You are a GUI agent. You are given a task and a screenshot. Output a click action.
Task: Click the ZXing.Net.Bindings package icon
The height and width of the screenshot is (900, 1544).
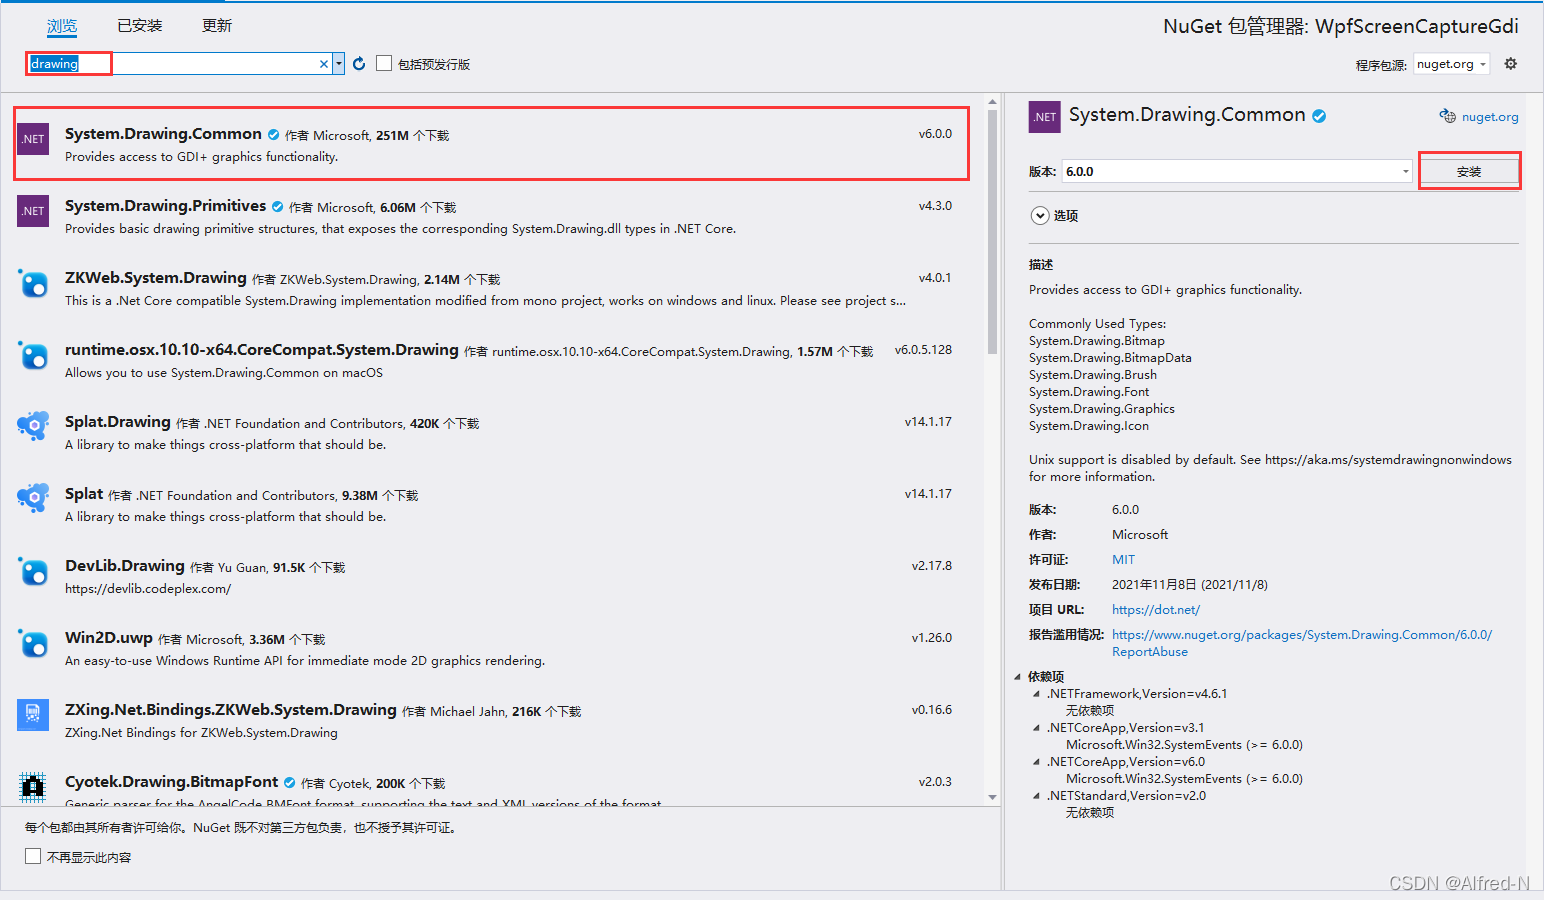click(x=33, y=715)
